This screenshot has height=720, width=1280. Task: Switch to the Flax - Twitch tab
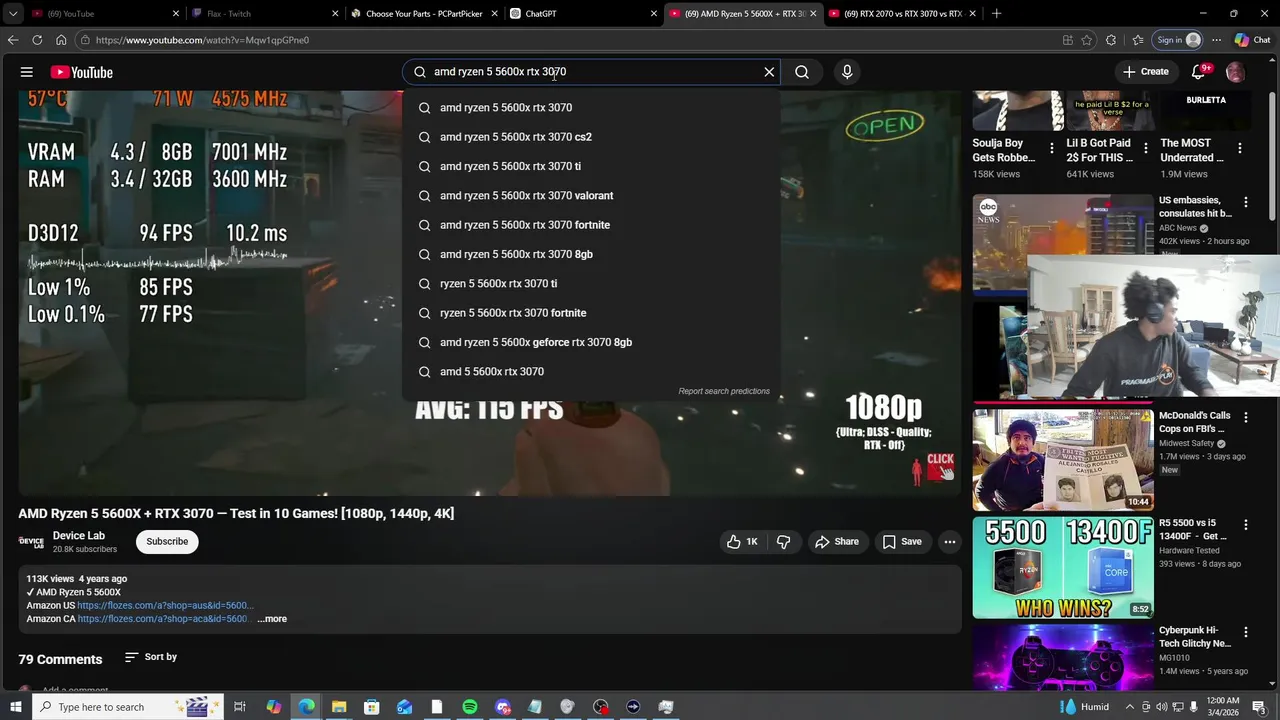[264, 14]
